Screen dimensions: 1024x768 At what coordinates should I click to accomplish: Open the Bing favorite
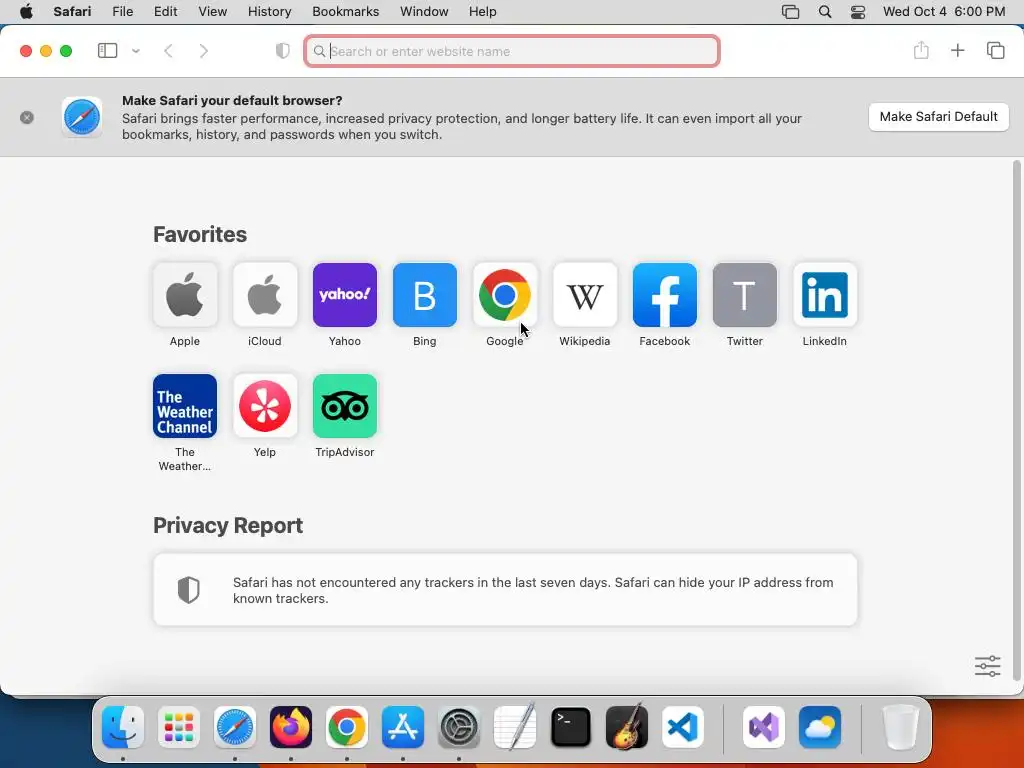pyautogui.click(x=424, y=295)
